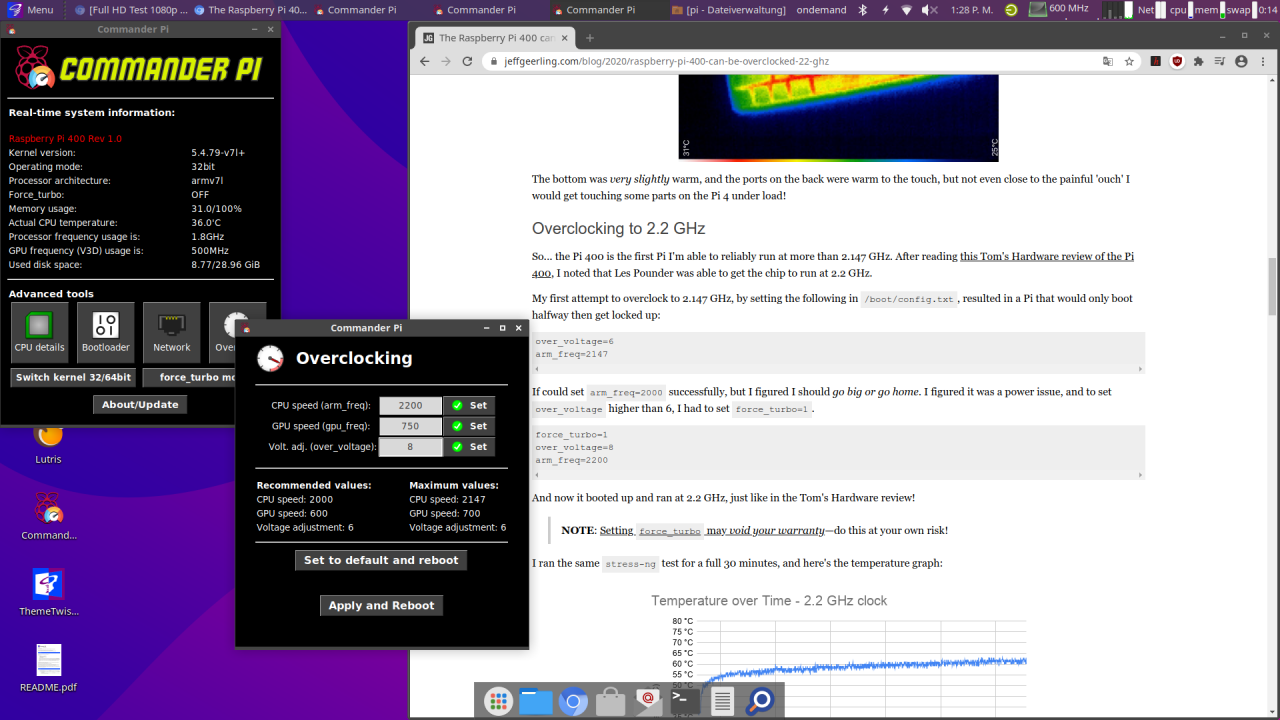Click Set to default and reboot
The image size is (1280, 720).
click(381, 560)
